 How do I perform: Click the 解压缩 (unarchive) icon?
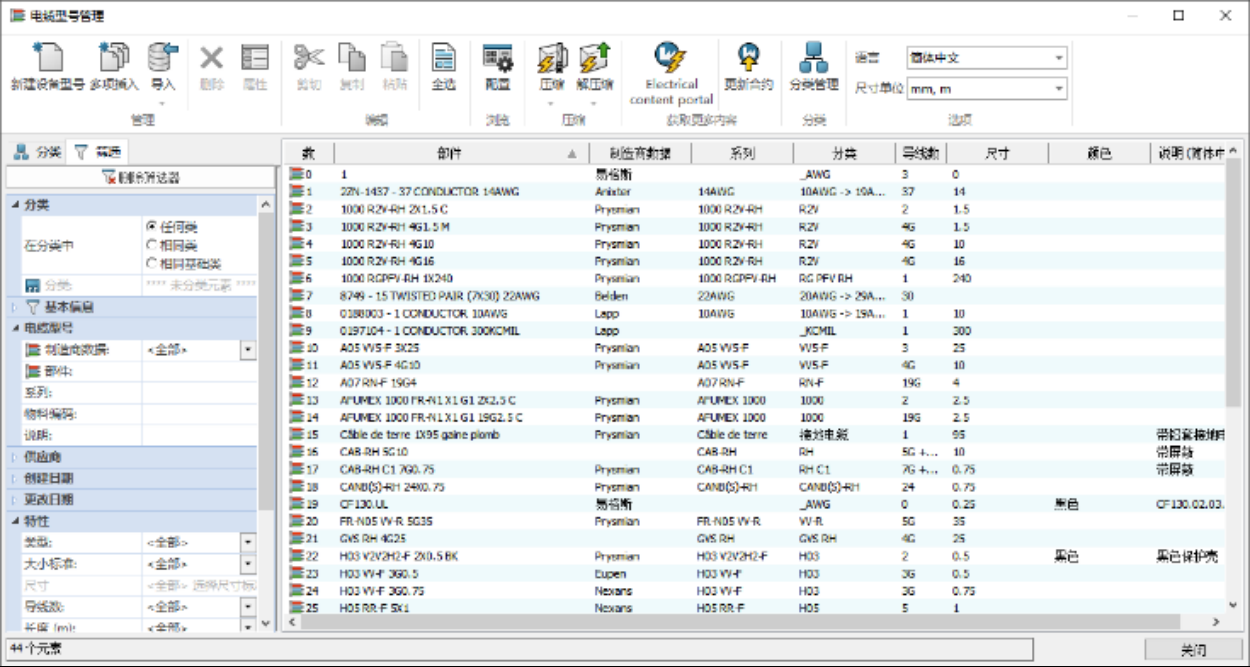coord(594,60)
